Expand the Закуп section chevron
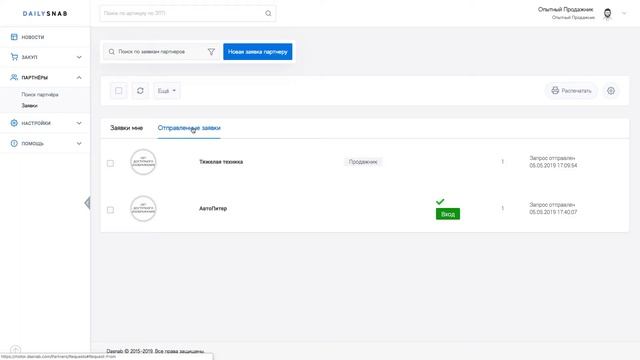The width and height of the screenshot is (640, 360). click(x=79, y=57)
